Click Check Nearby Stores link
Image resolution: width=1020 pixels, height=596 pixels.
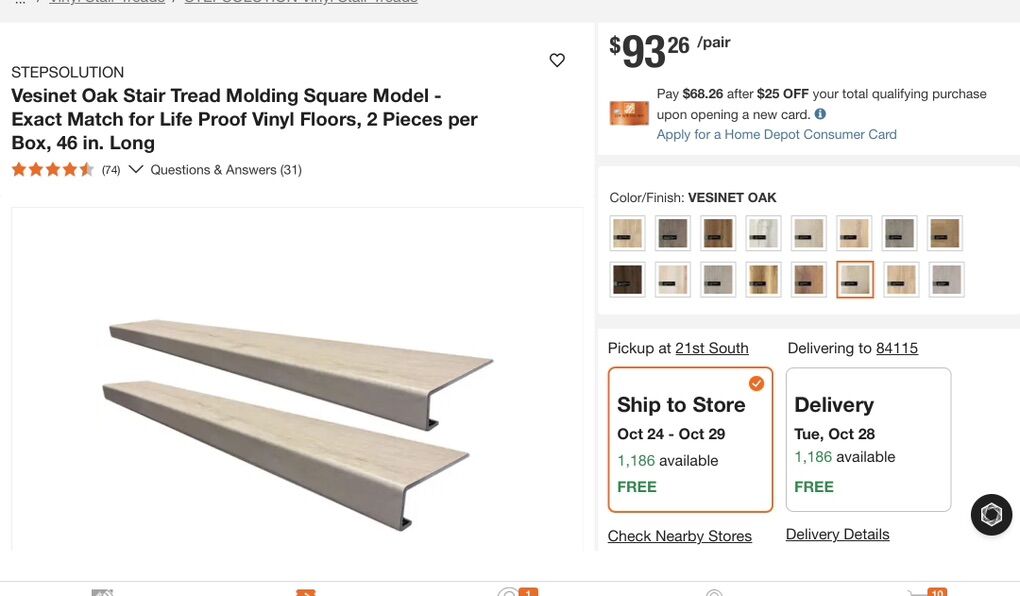679,536
